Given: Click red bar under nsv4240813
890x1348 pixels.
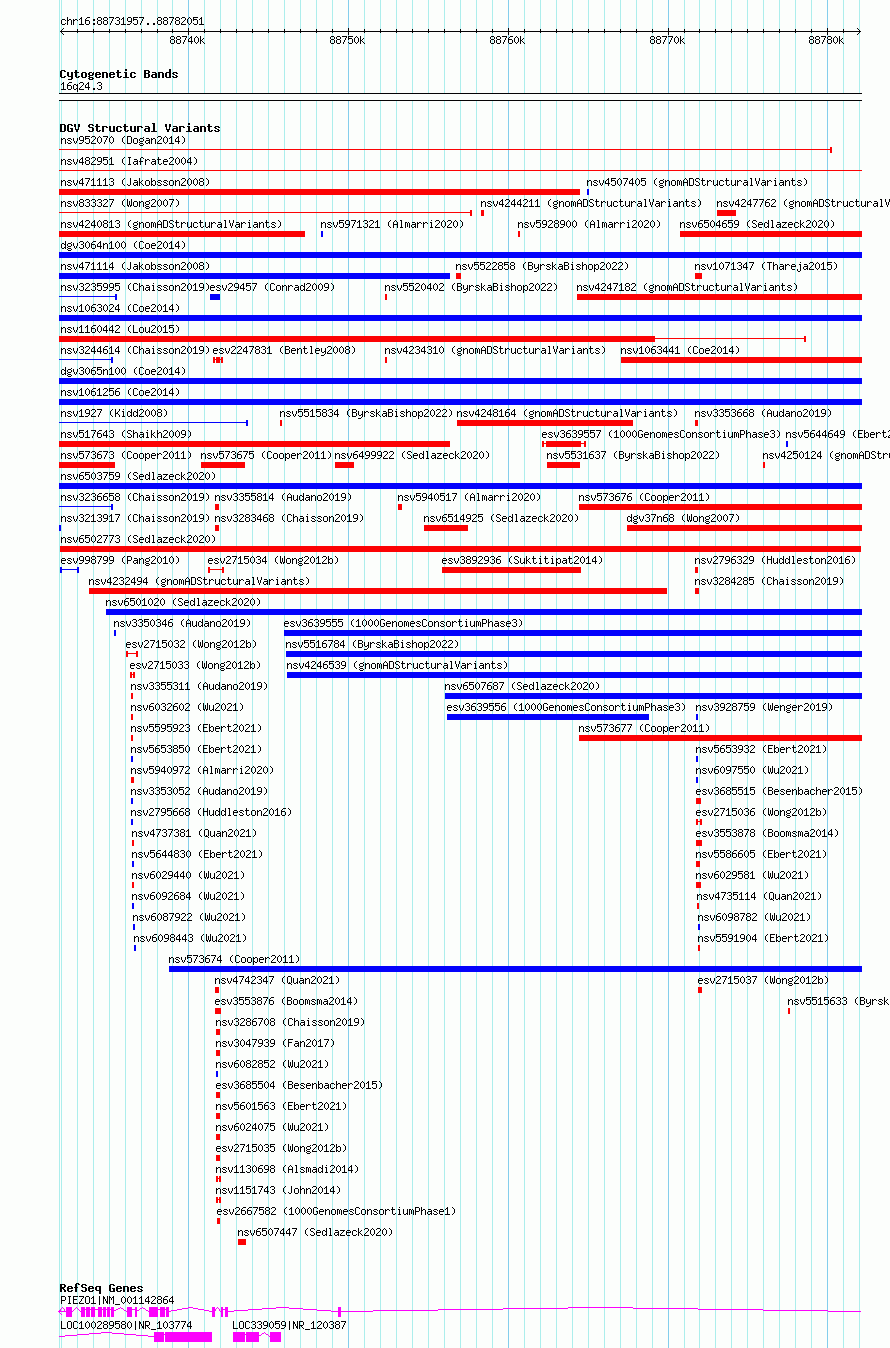Looking at the screenshot, I should tap(182, 234).
